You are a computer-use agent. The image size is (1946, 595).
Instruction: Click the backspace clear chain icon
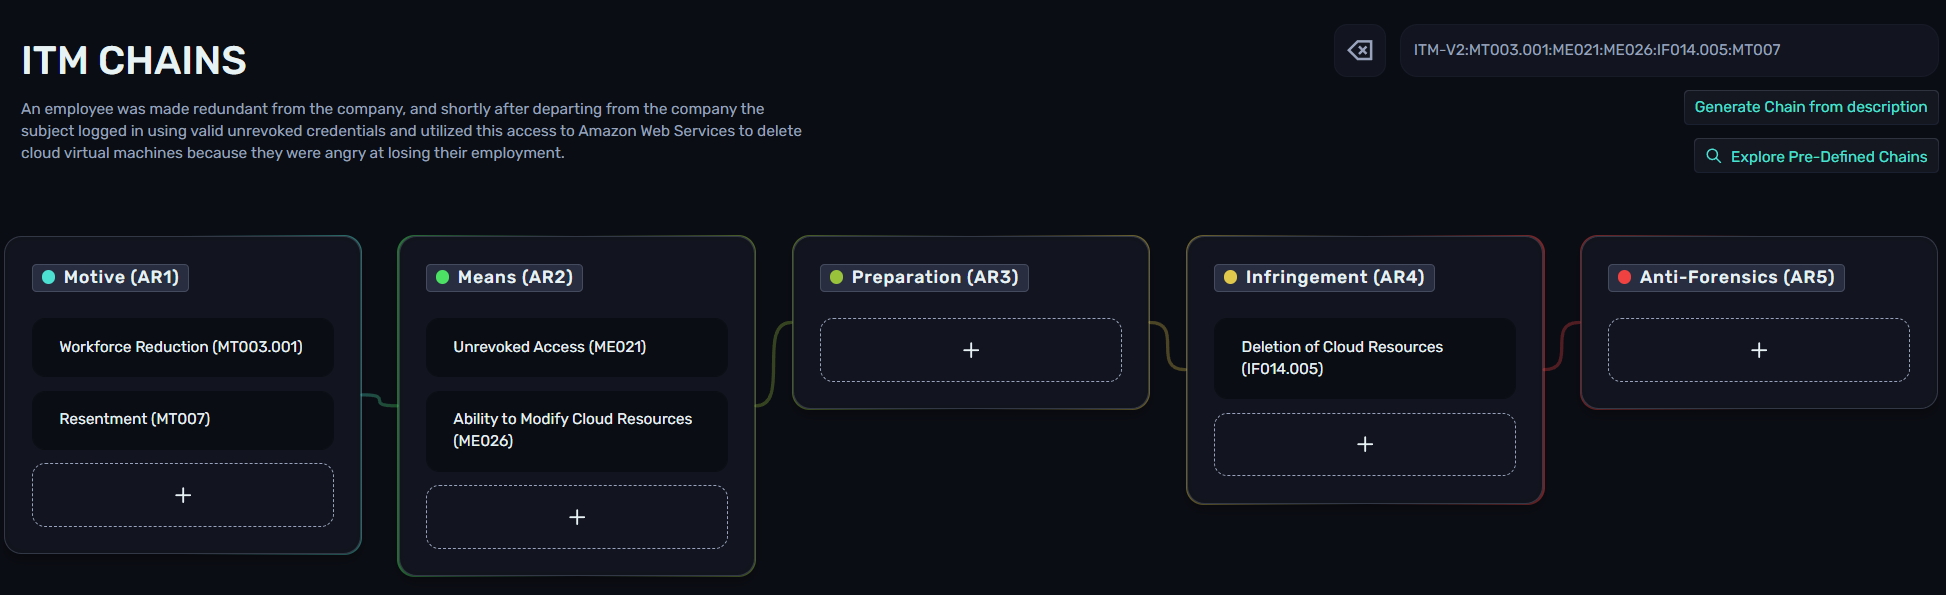pos(1360,50)
